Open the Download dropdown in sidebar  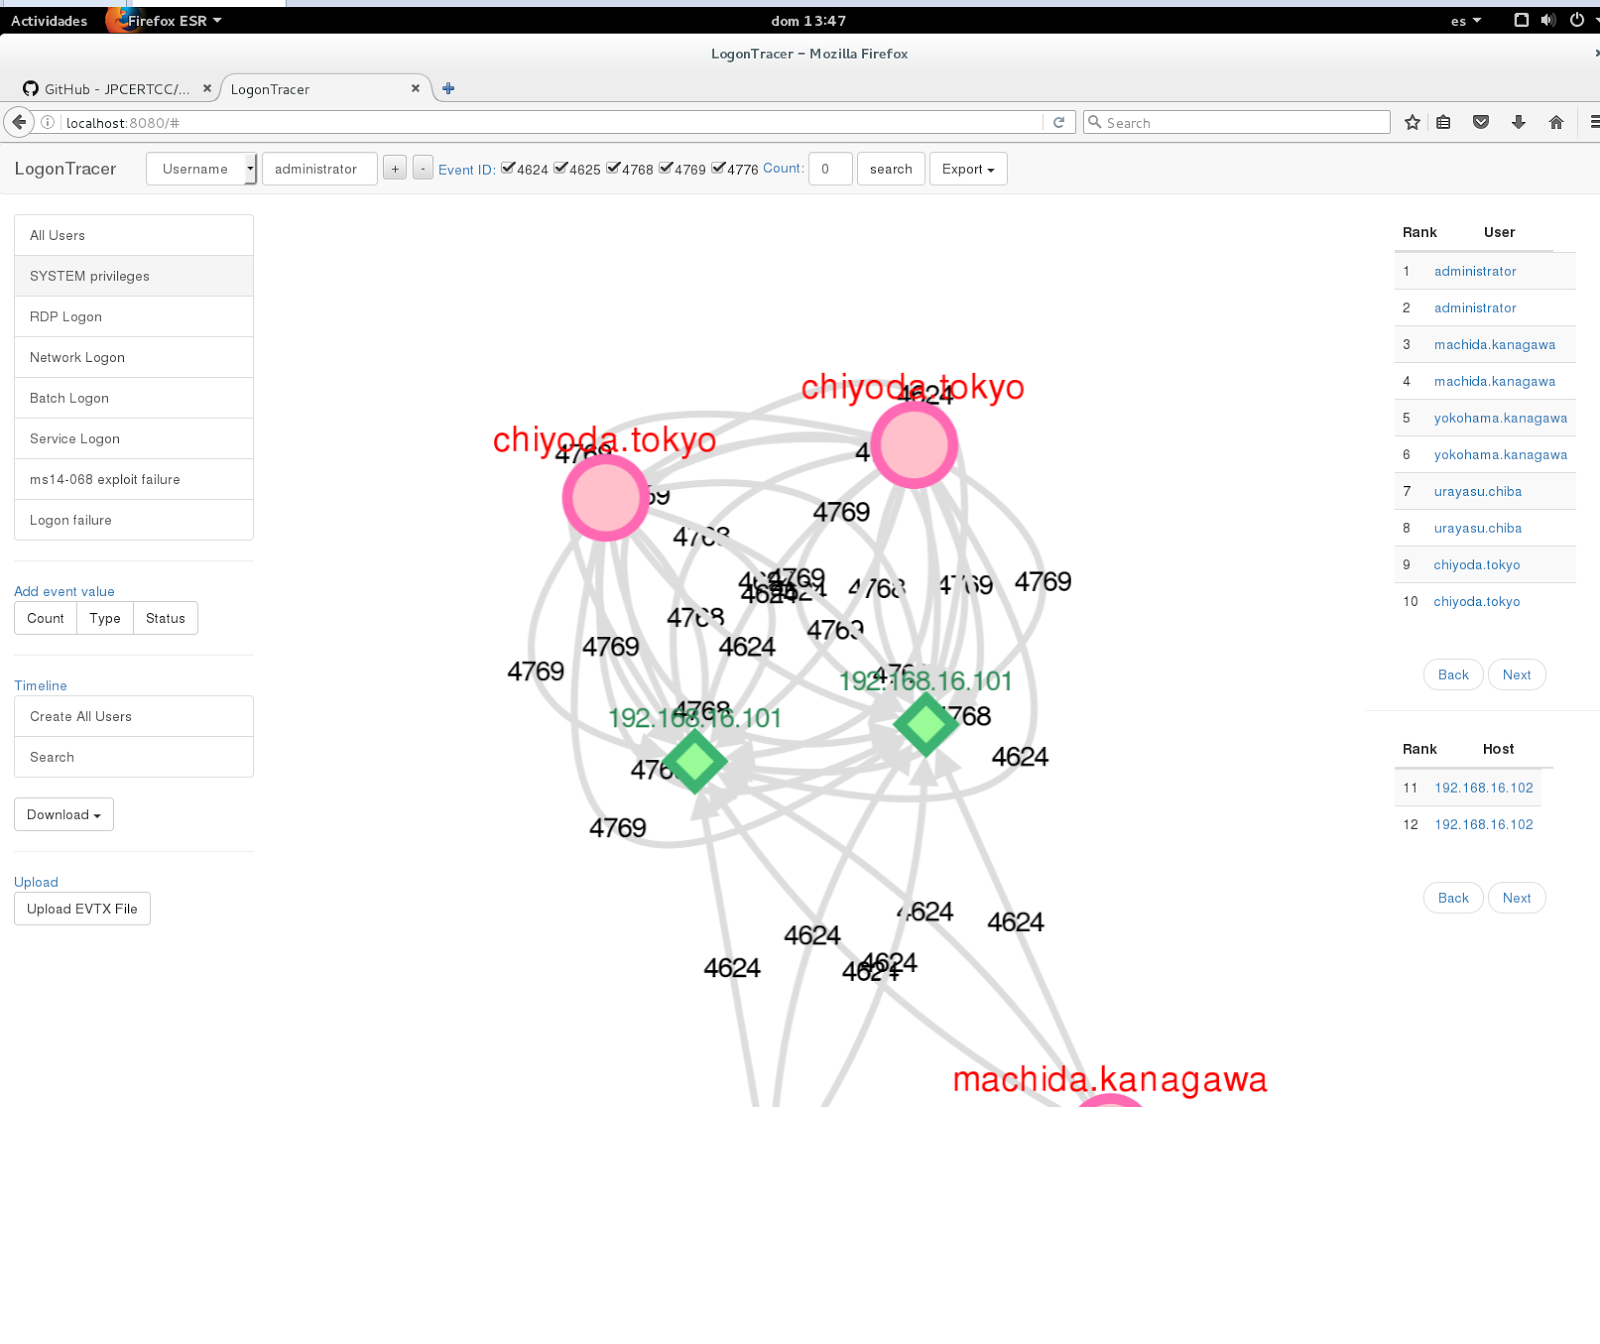(63, 814)
